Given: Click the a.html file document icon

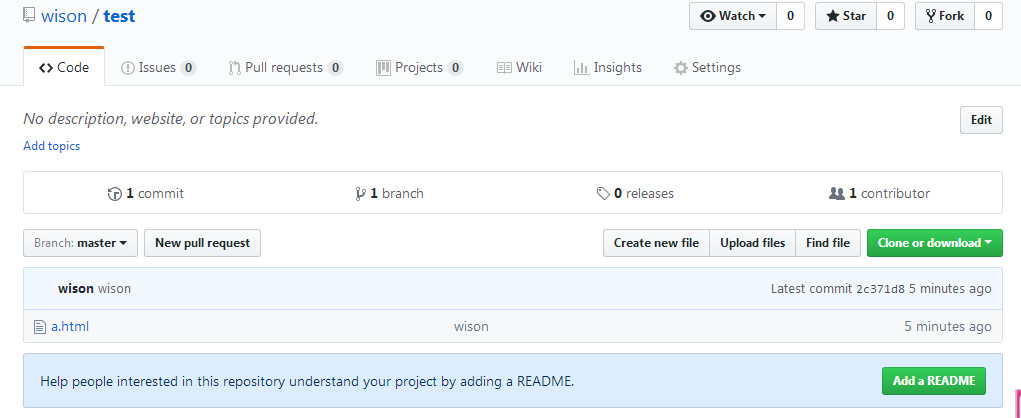Looking at the screenshot, I should coord(40,326).
